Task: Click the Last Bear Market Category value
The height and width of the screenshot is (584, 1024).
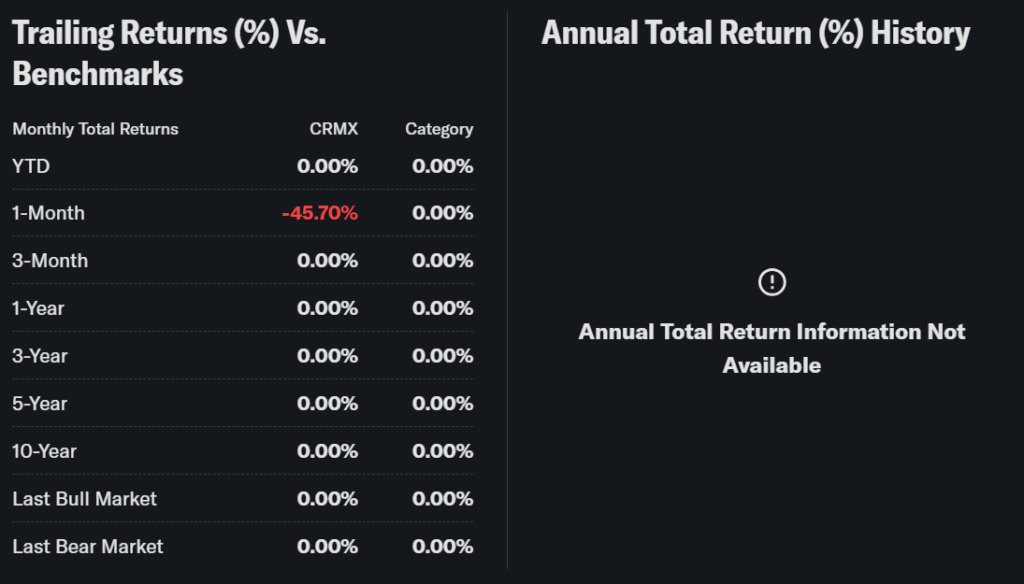Action: click(442, 546)
